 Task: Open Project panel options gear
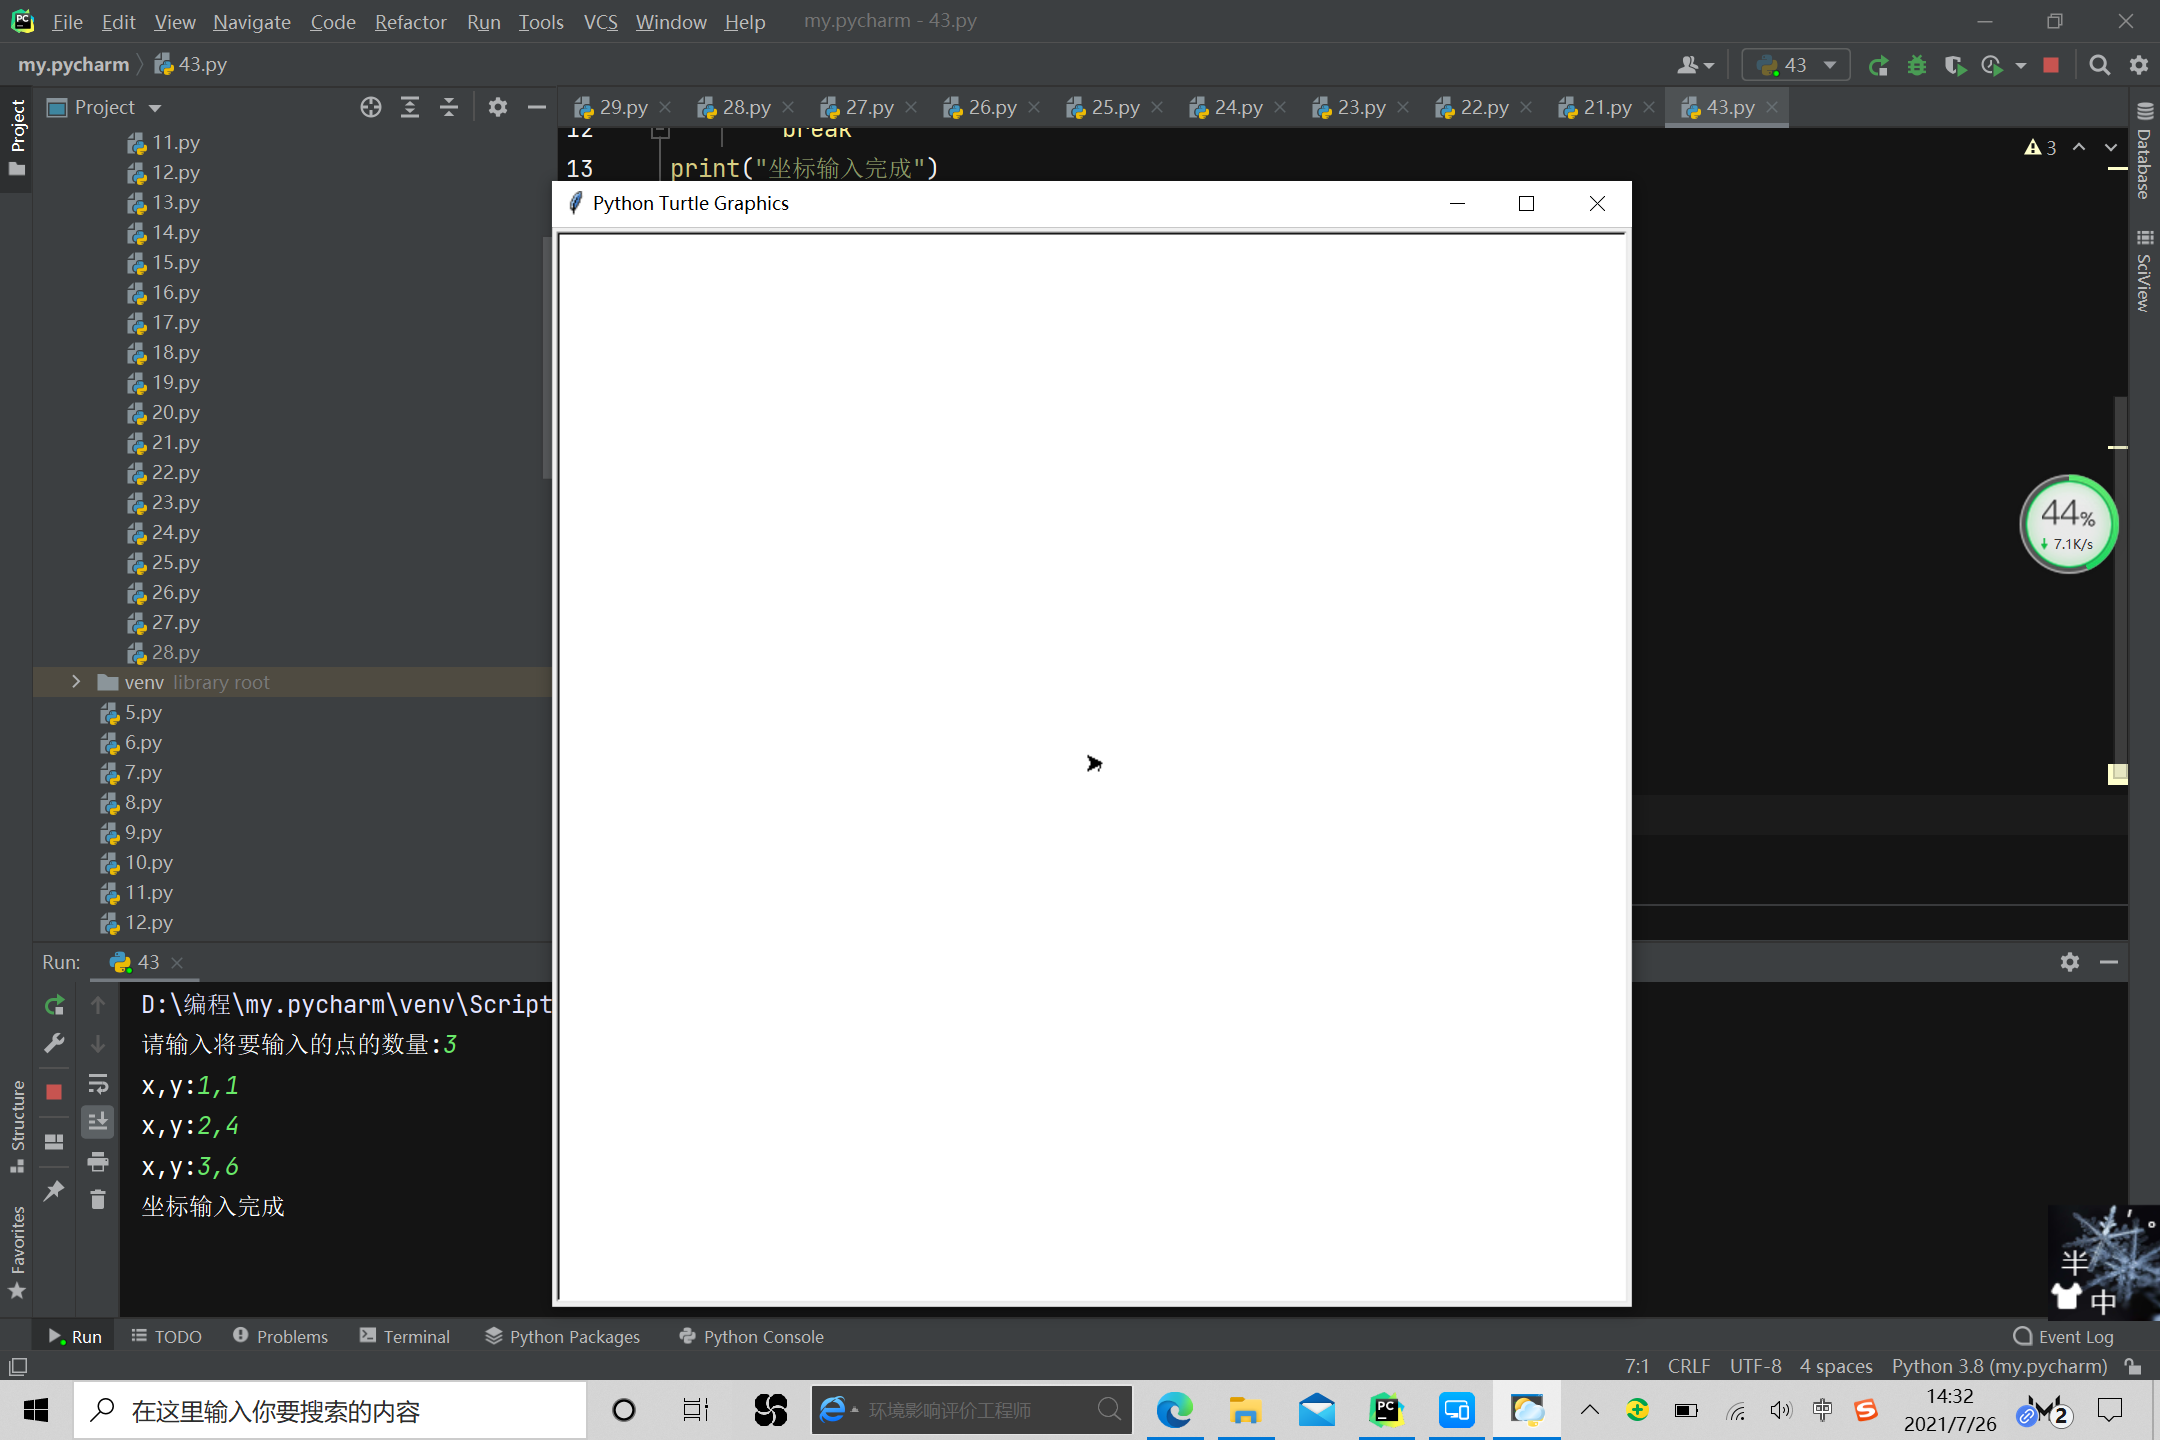[x=497, y=107]
